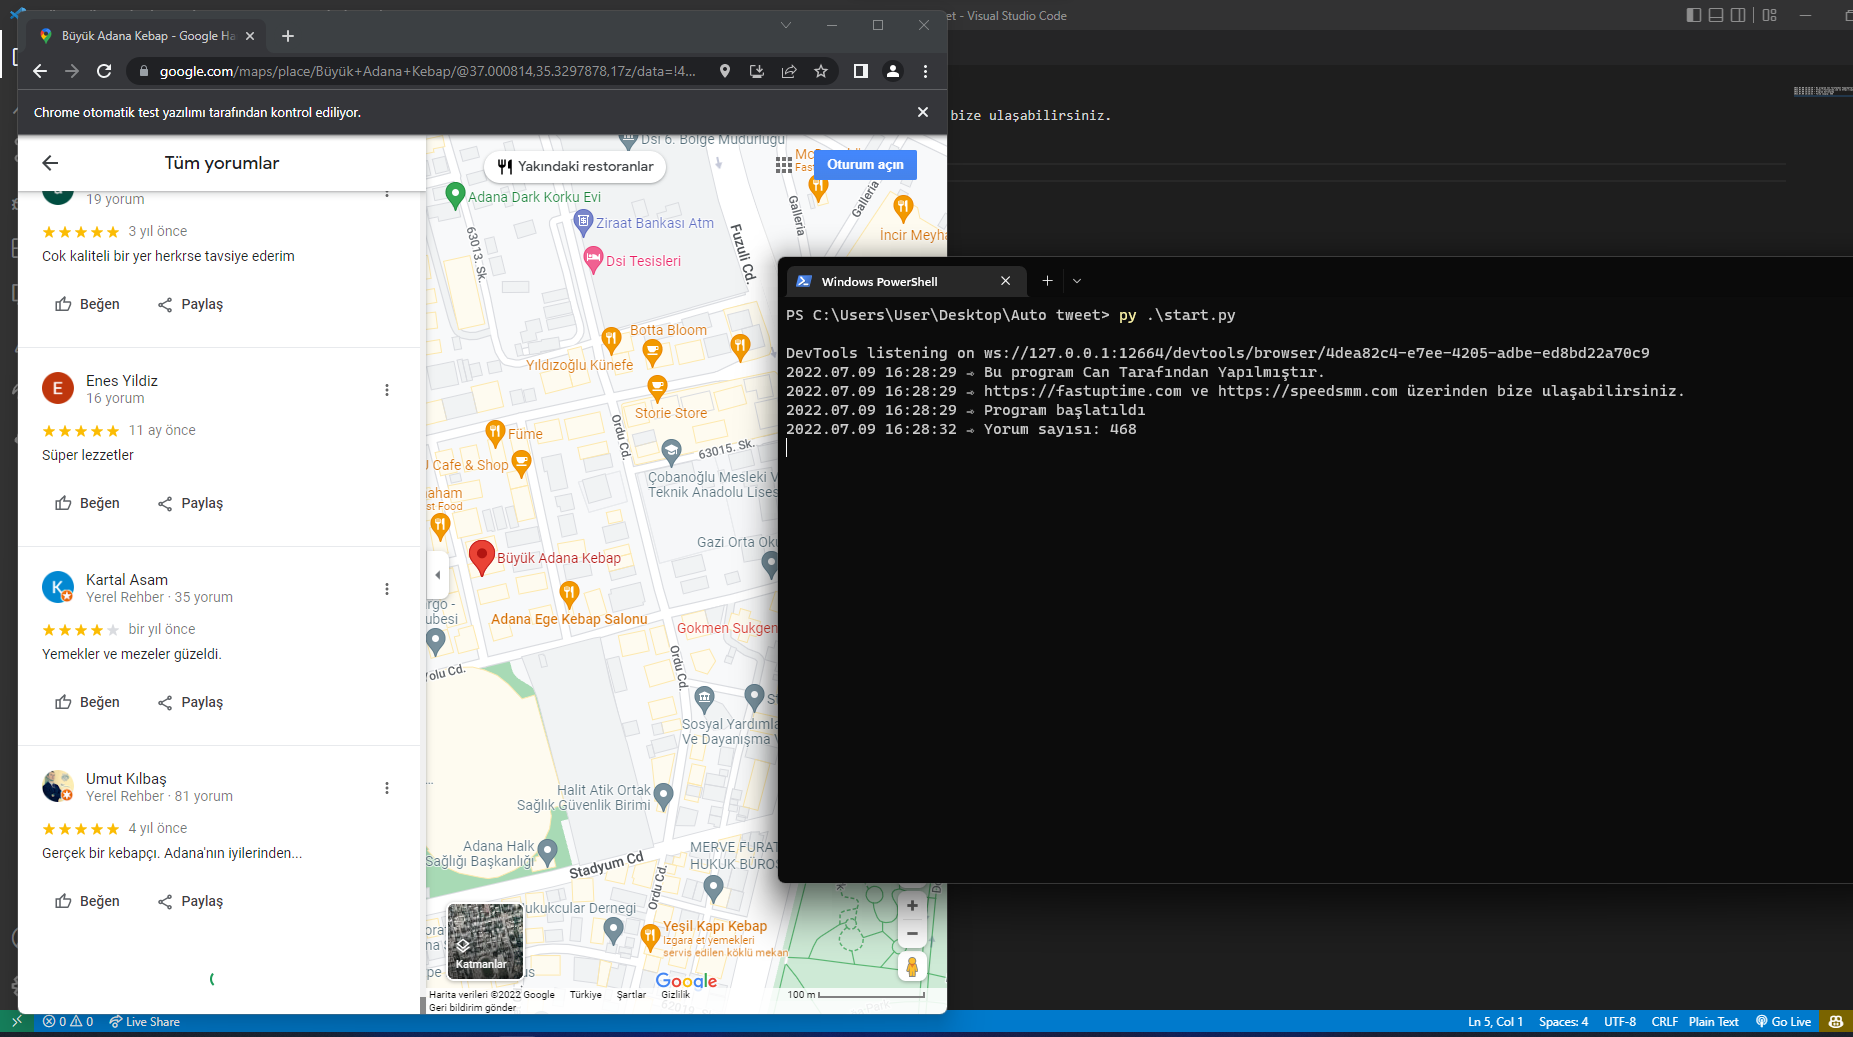Open PowerShell new tab dropdown chevron
The width and height of the screenshot is (1853, 1037).
(x=1077, y=281)
